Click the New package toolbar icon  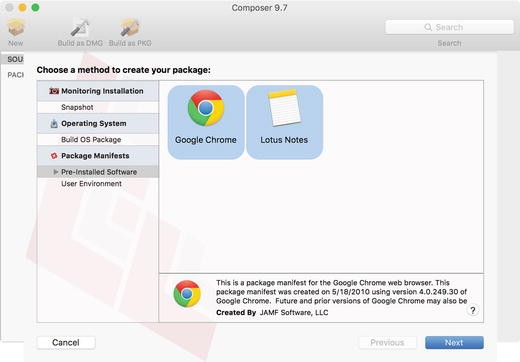click(x=16, y=28)
